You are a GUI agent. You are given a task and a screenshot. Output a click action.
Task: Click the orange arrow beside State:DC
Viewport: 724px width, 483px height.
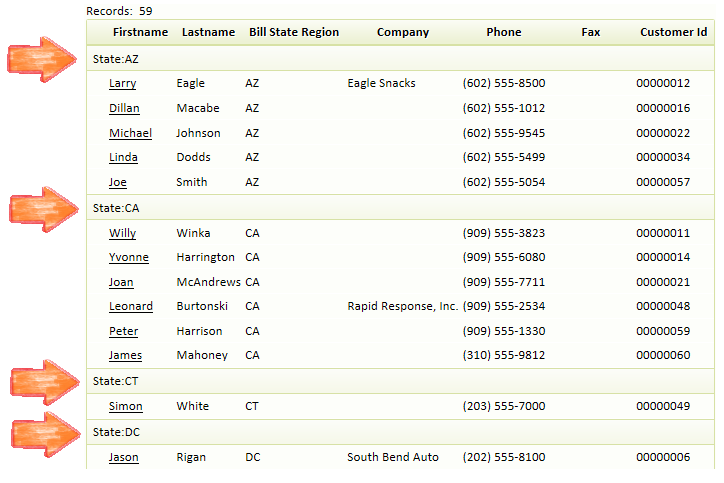(x=46, y=435)
